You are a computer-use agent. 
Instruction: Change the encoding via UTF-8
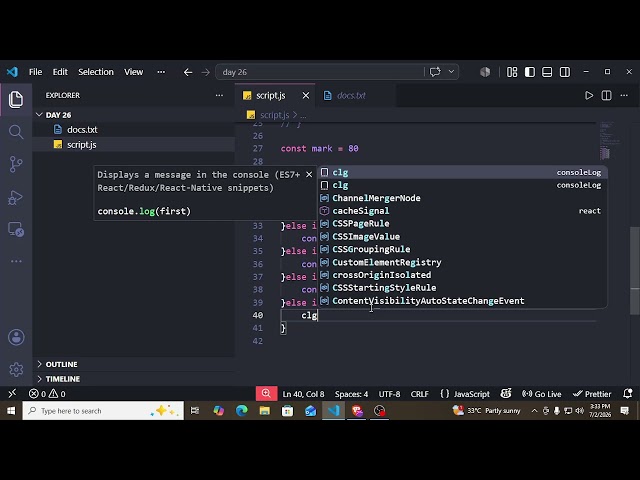[389, 394]
